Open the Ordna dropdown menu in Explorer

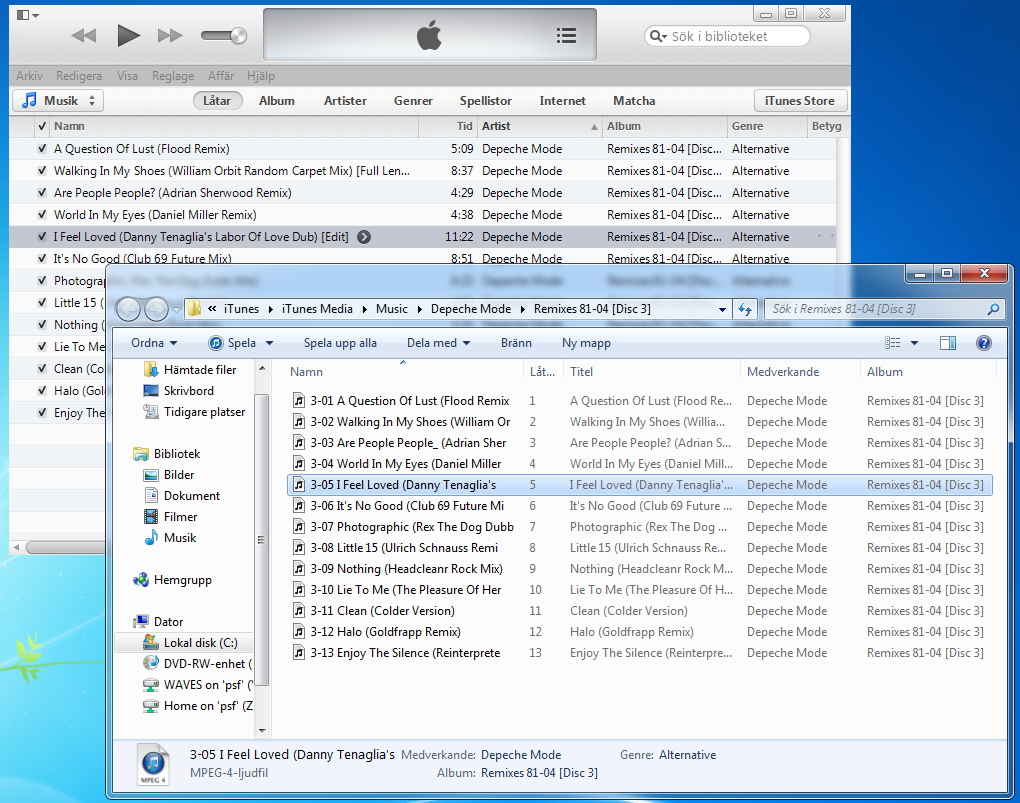click(154, 343)
